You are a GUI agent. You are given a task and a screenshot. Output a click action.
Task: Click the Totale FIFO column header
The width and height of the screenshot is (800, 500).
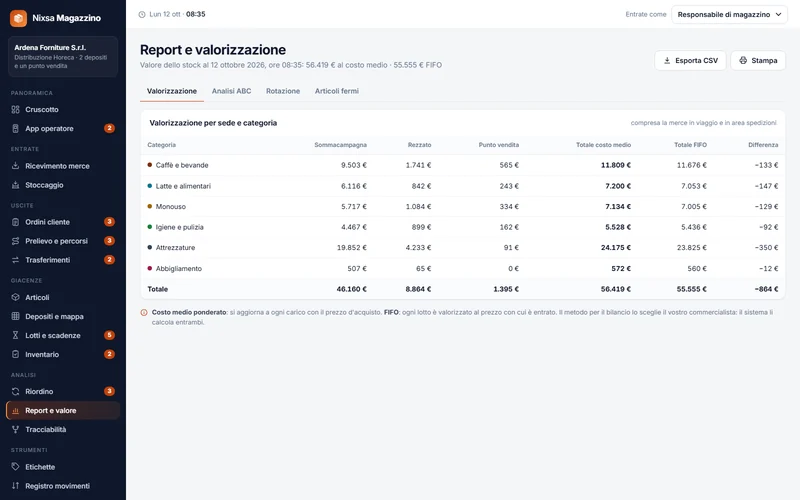[690, 145]
